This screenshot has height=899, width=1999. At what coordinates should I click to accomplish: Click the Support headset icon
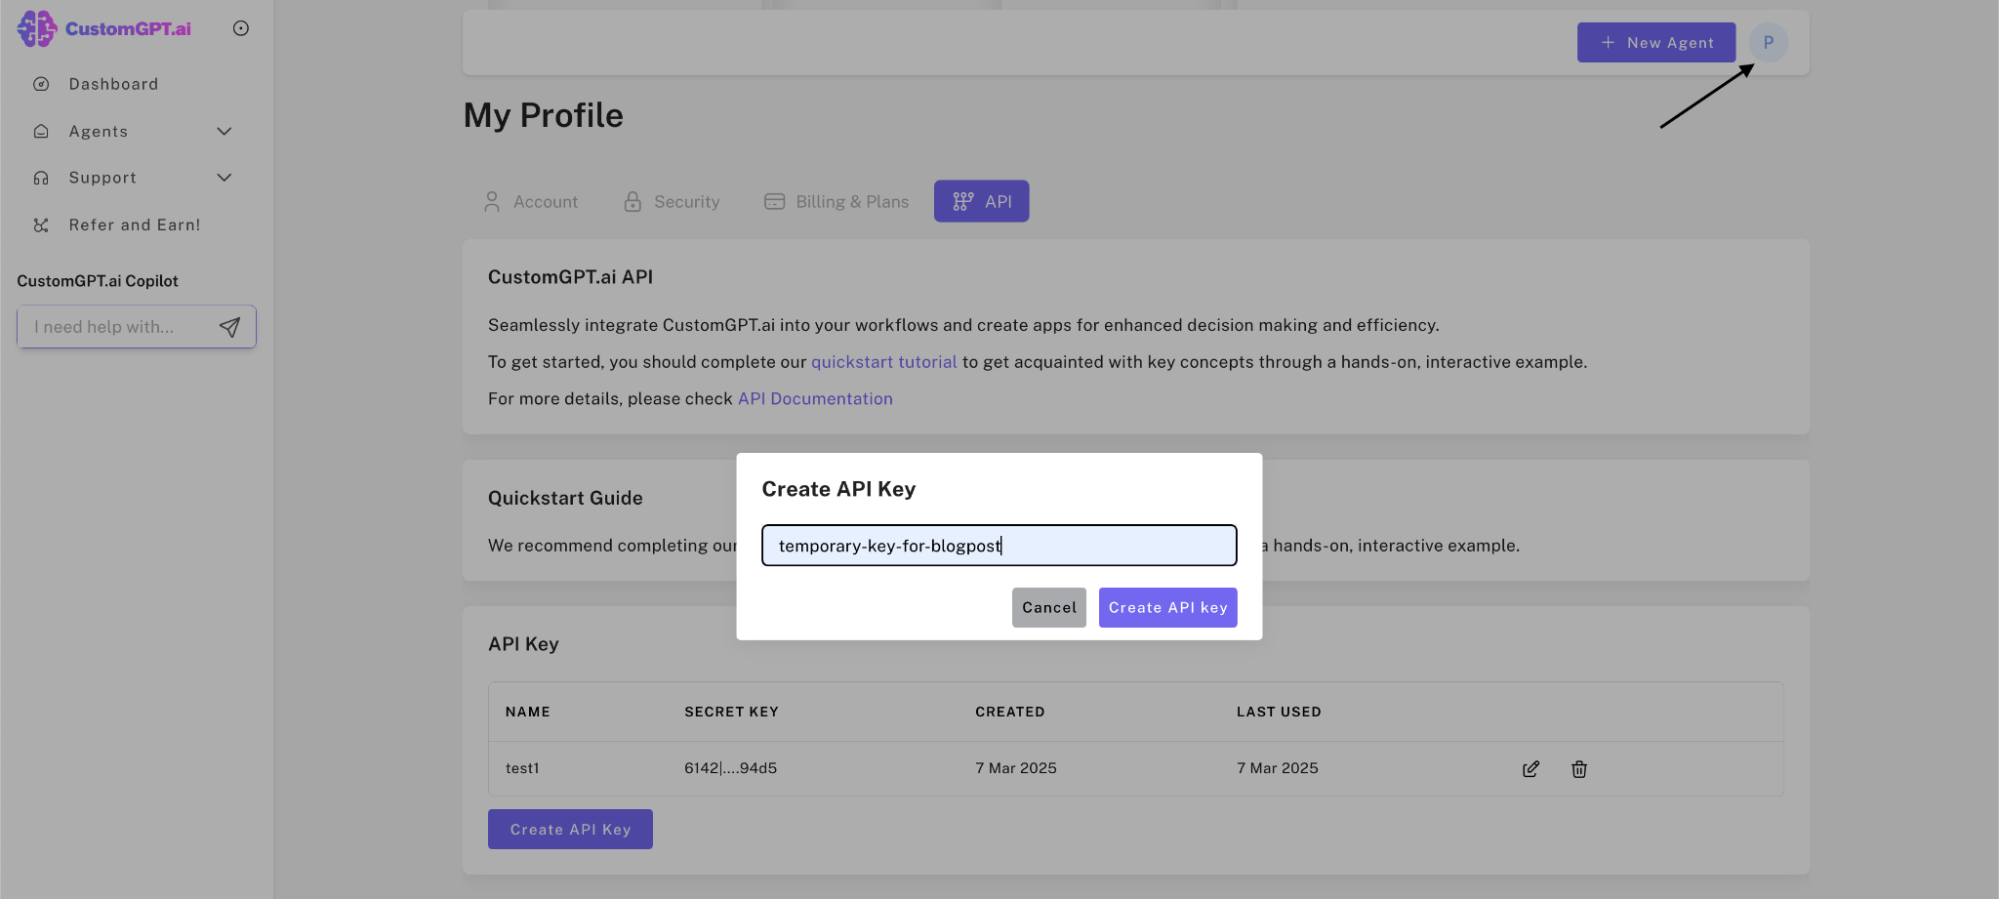[x=41, y=178]
